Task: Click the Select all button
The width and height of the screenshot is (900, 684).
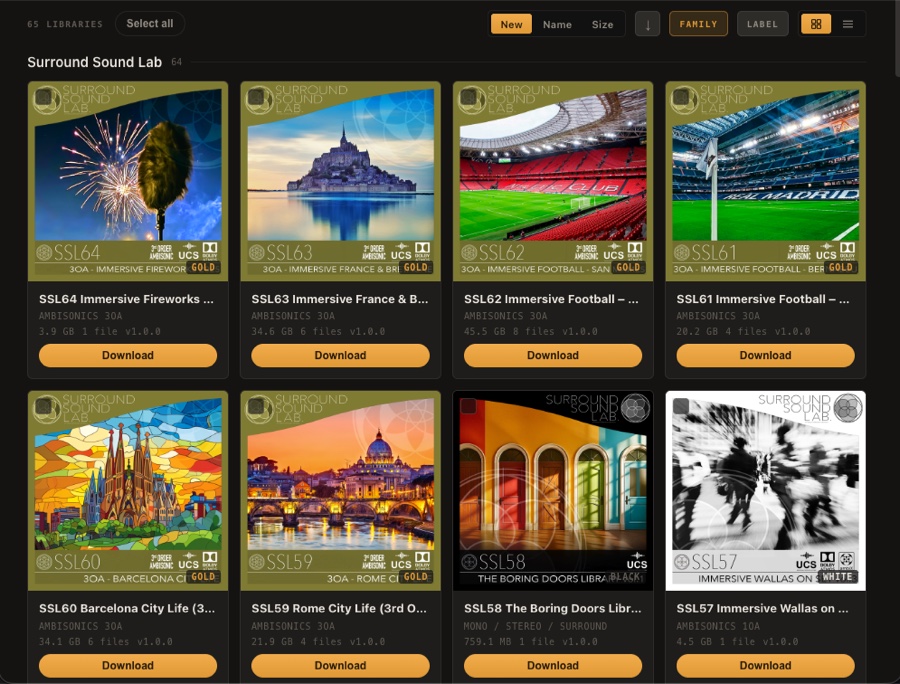Action: [x=150, y=24]
